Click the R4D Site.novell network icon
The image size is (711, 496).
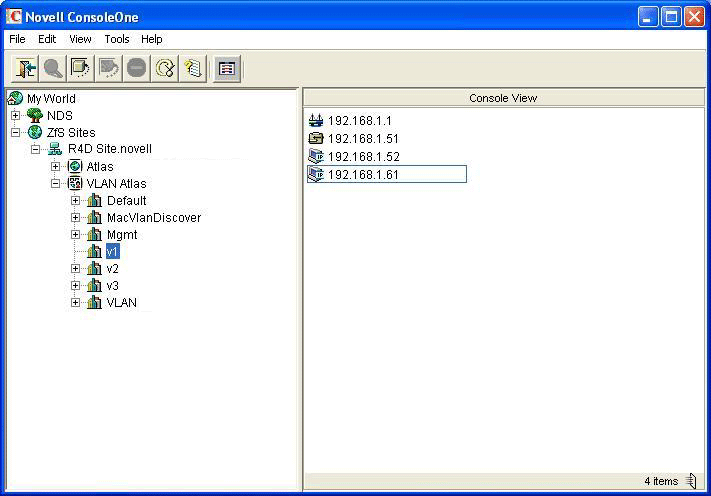[55, 149]
